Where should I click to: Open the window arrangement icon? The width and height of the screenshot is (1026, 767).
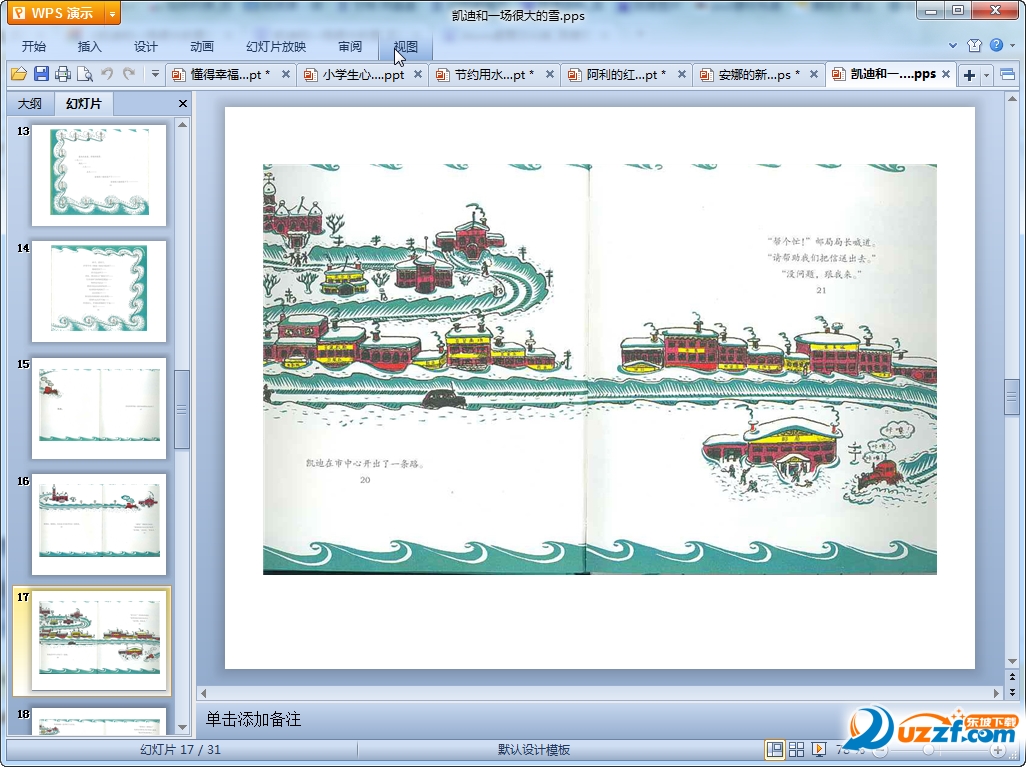[x=1008, y=75]
